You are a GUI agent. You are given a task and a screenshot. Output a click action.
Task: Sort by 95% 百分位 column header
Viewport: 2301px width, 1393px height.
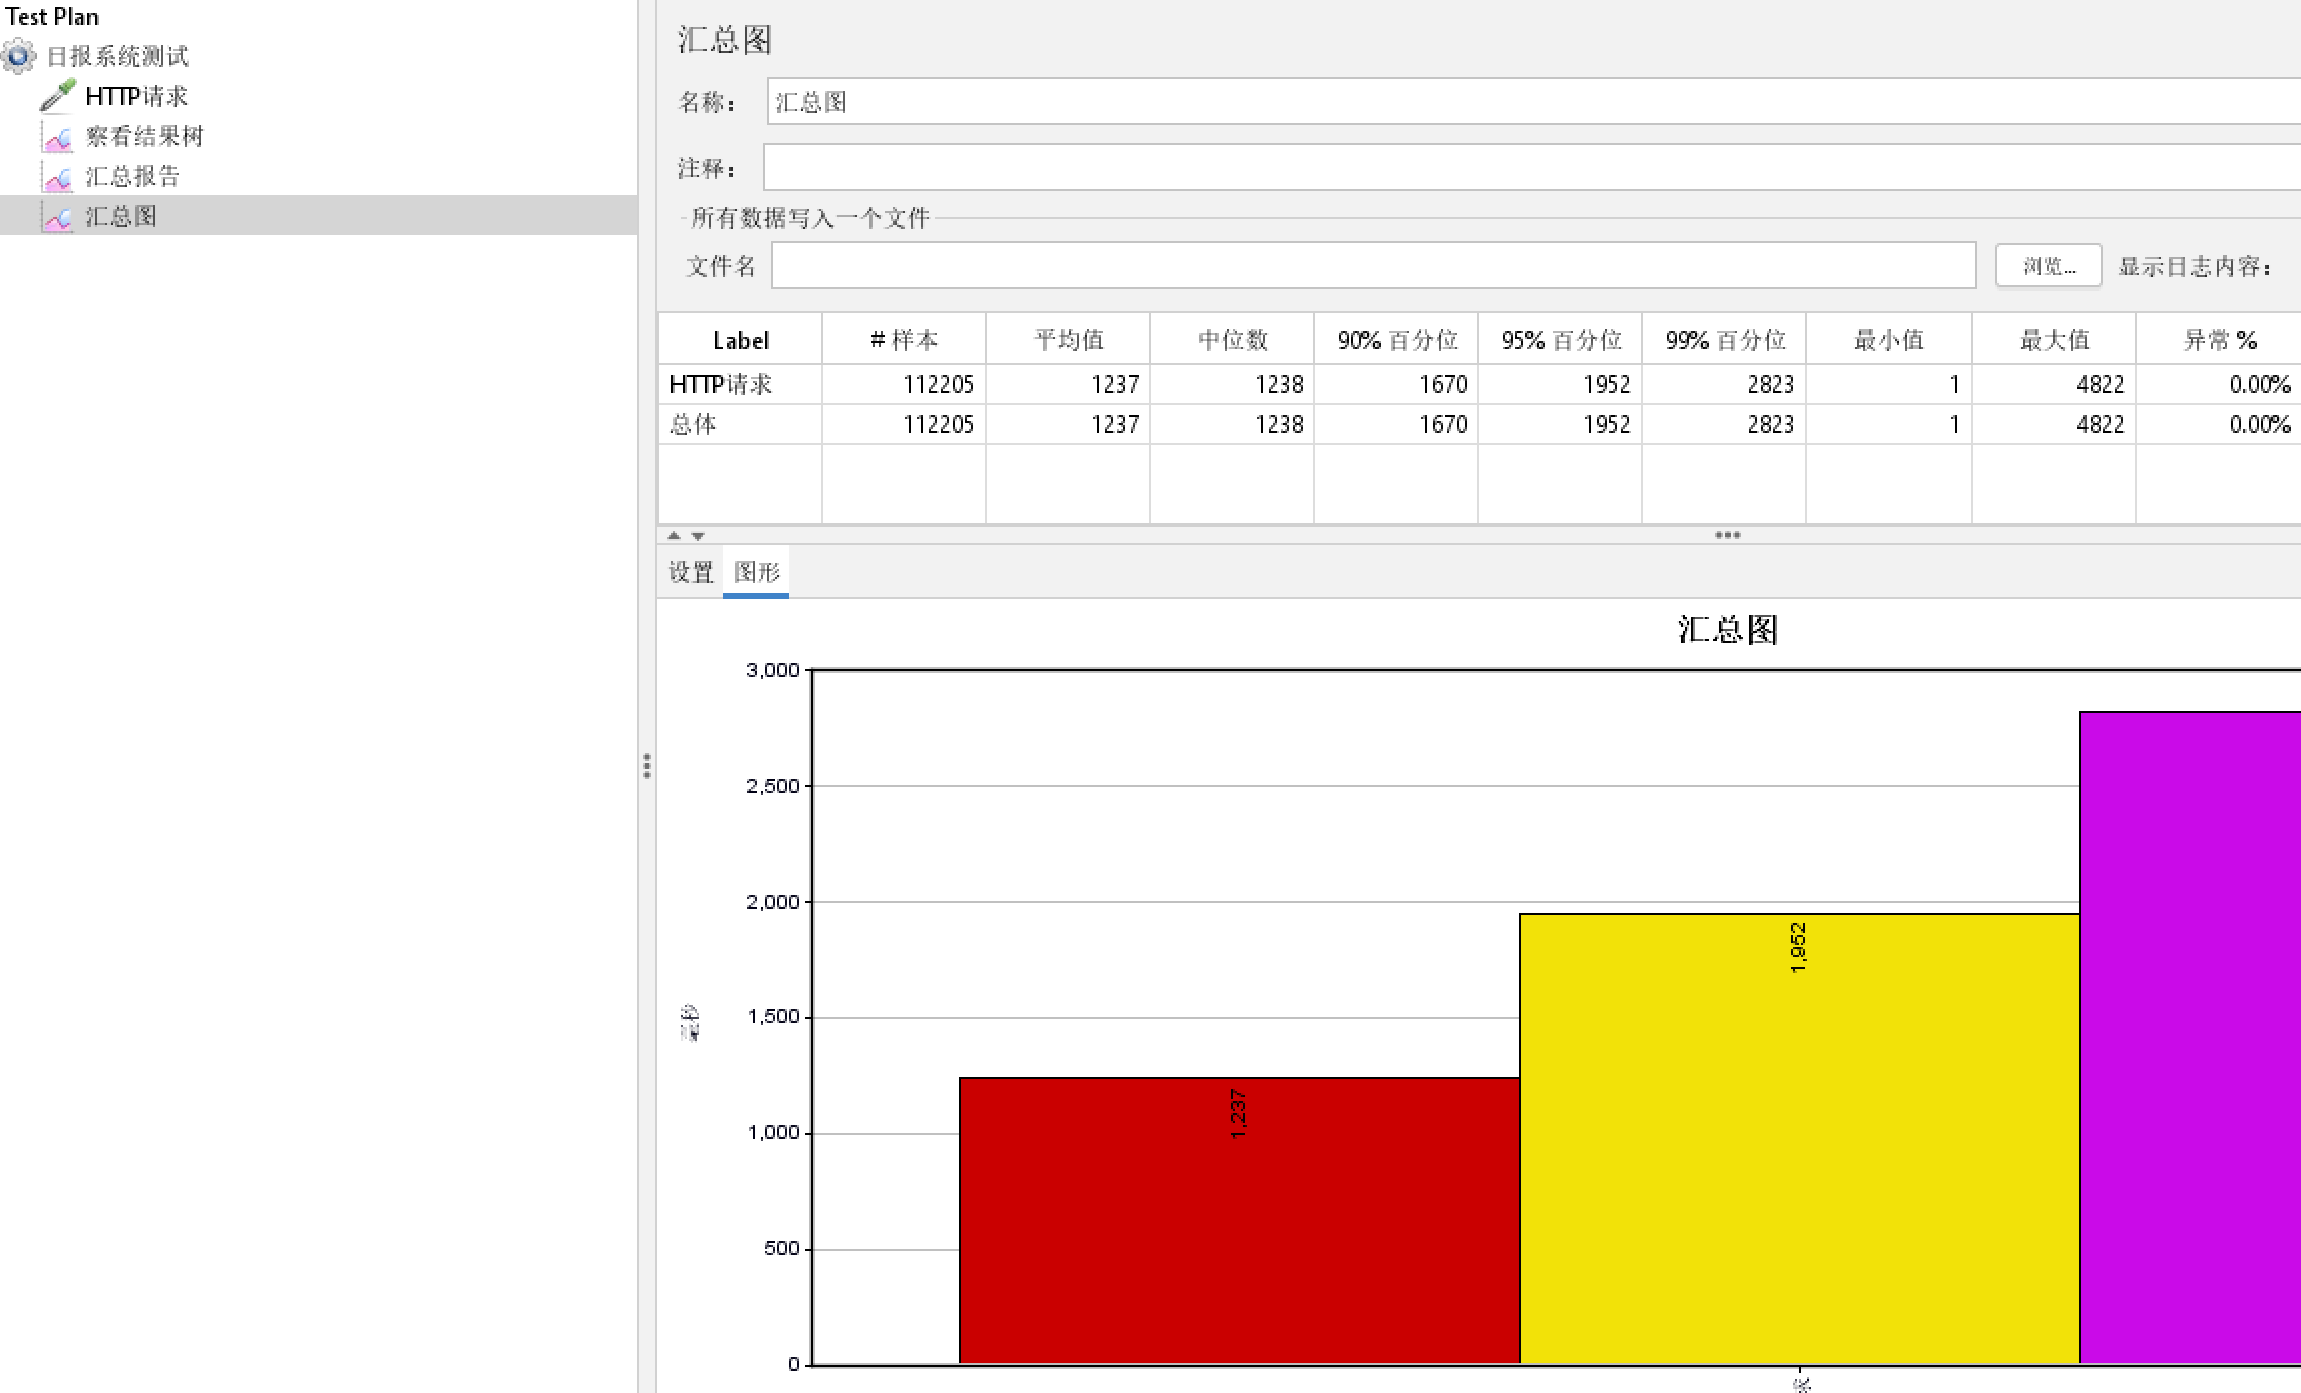[x=1560, y=340]
